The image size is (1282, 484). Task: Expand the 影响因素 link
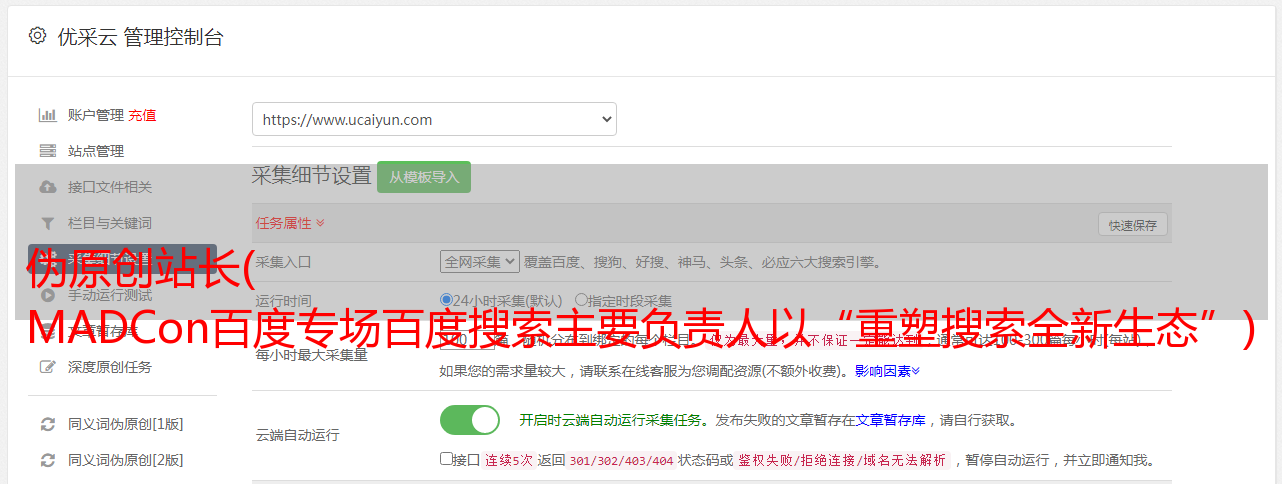pyautogui.click(x=887, y=371)
